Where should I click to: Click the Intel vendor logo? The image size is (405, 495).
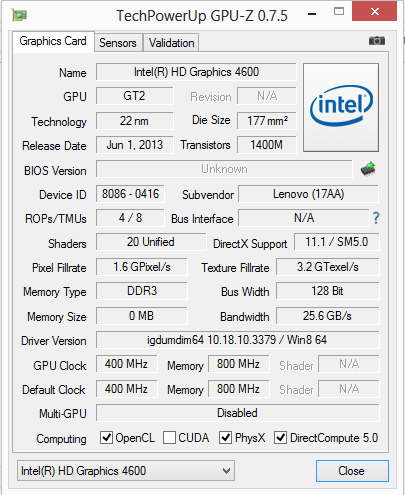[x=341, y=107]
